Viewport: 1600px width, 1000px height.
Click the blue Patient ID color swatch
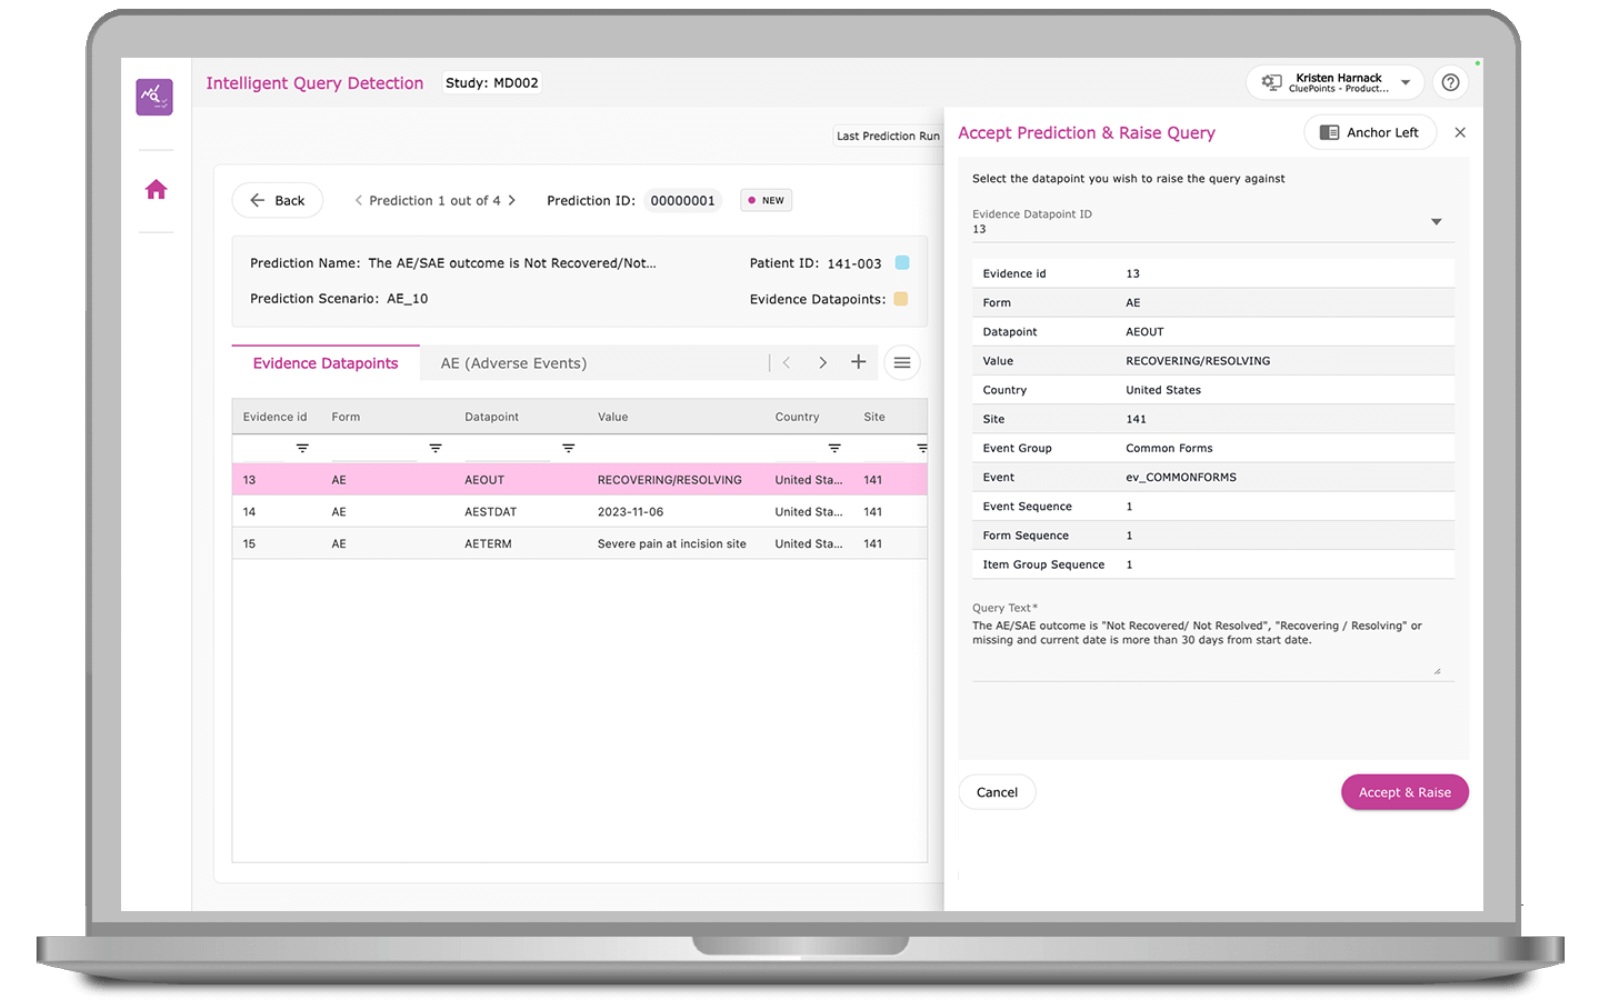coord(902,263)
